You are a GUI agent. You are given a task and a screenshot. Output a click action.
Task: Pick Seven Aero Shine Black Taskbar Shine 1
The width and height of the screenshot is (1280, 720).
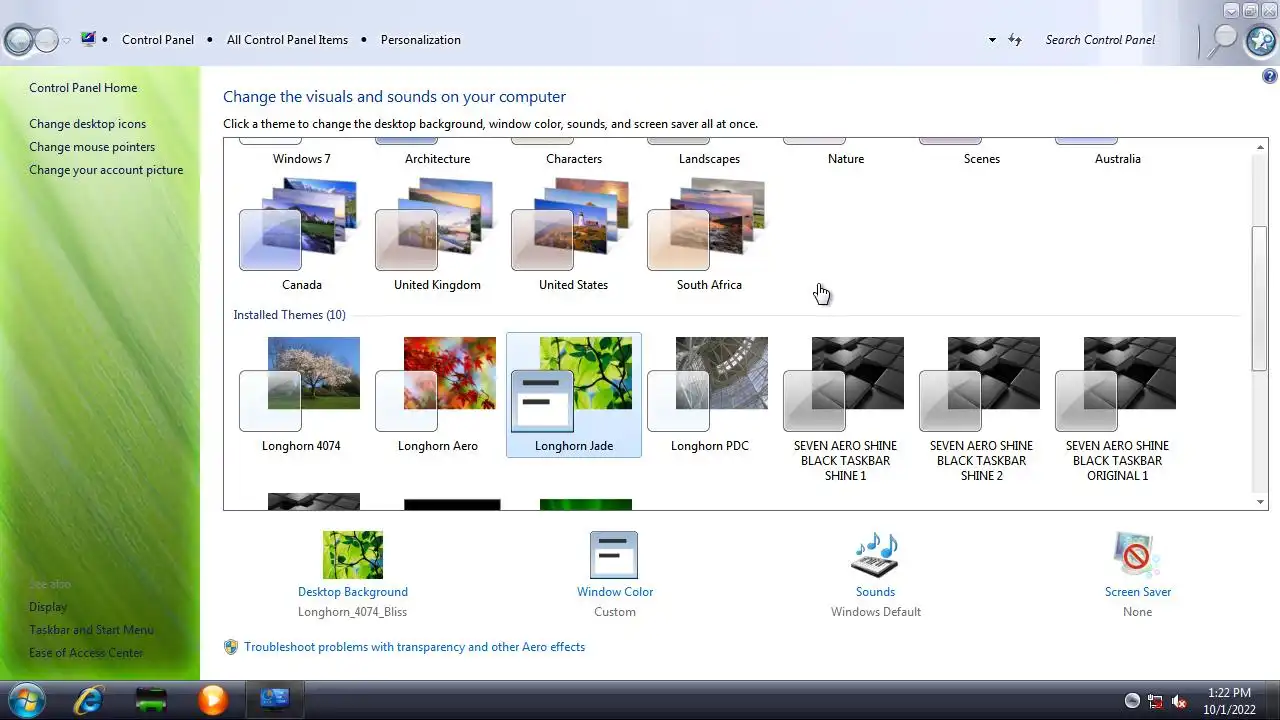coord(845,410)
